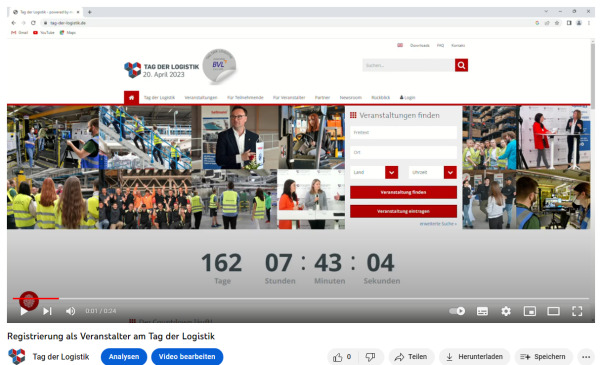
Task: Select the Rückblick menu item
Action: point(380,98)
